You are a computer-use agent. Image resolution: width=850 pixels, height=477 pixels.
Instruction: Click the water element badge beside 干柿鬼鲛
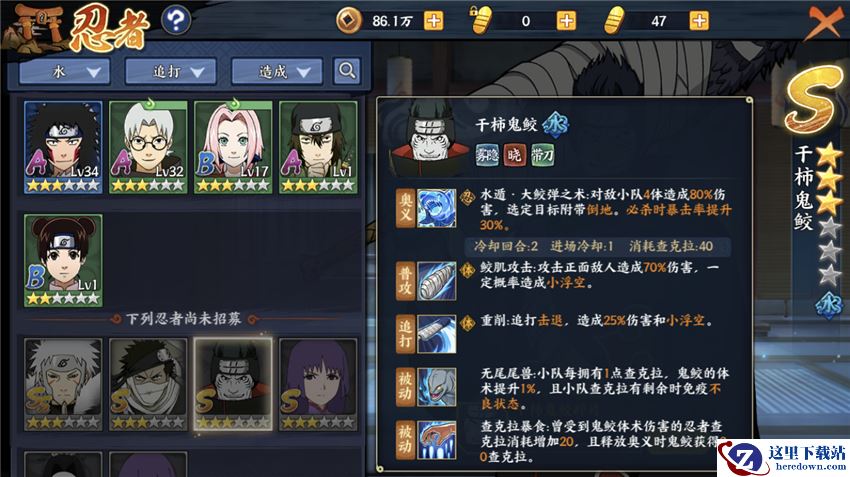556,124
